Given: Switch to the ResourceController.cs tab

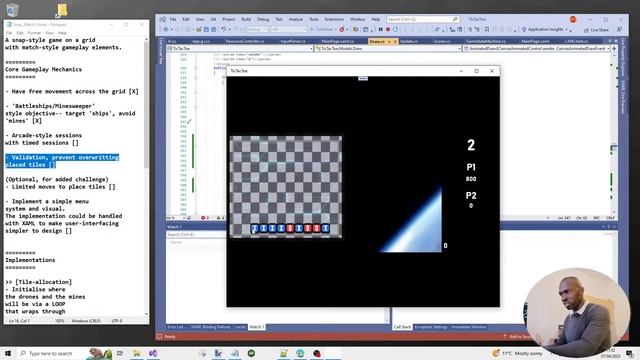Looking at the screenshot, I should click(x=245, y=41).
